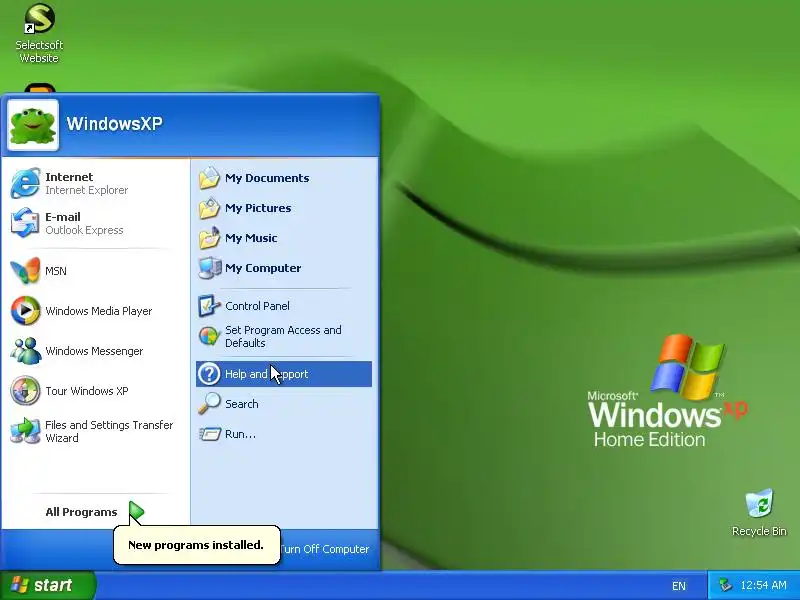Select the Recycle Bin desktop icon
The image size is (800, 600).
(x=759, y=513)
